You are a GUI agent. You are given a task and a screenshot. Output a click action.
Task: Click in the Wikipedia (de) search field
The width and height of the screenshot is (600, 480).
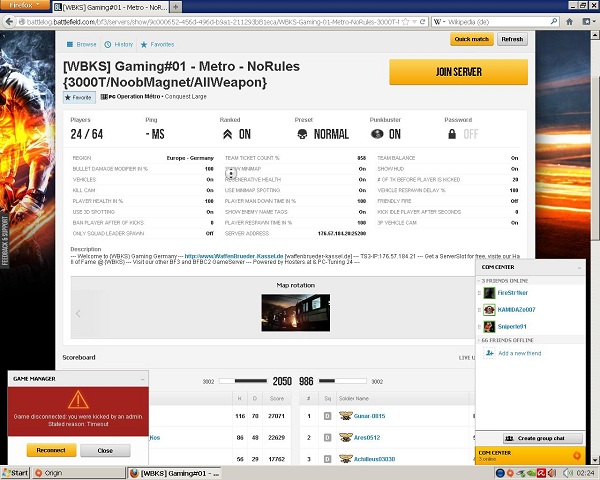497,22
